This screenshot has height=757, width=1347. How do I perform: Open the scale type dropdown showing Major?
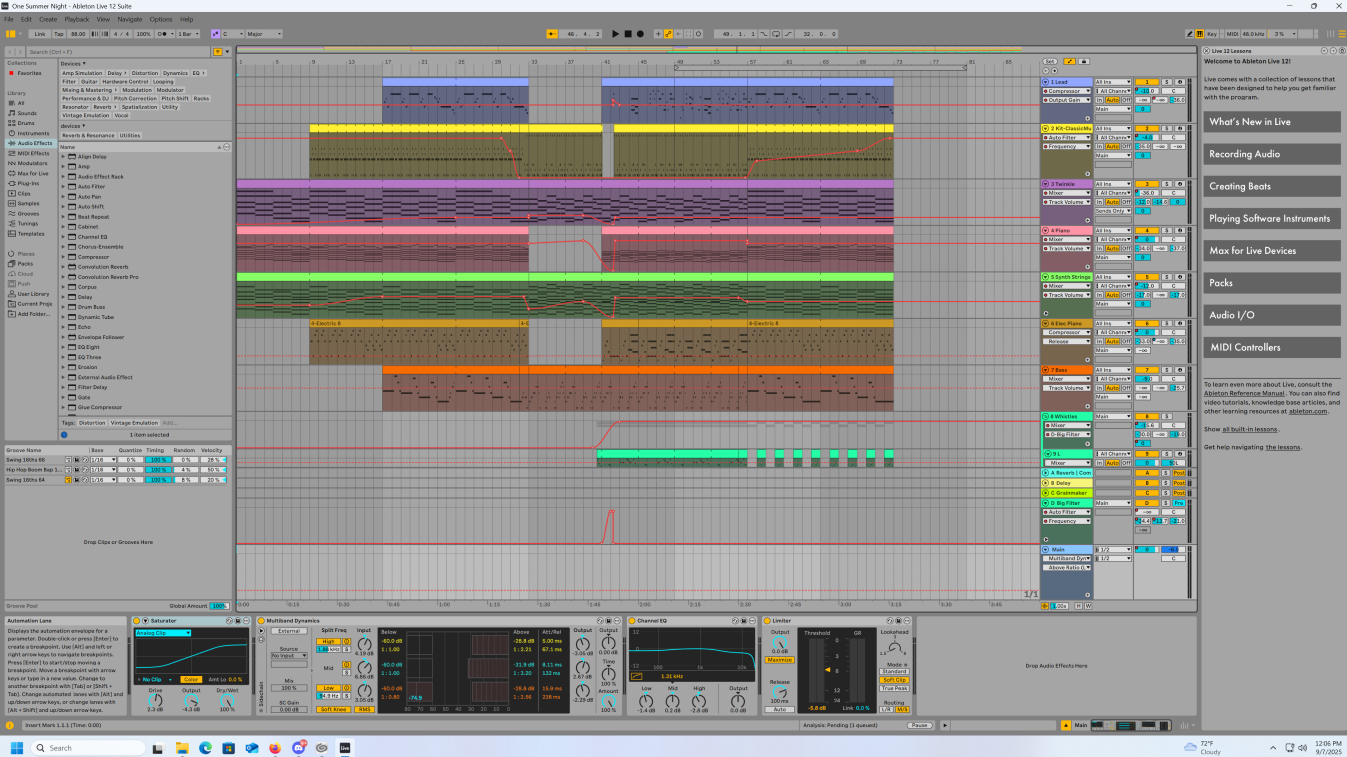tap(265, 34)
